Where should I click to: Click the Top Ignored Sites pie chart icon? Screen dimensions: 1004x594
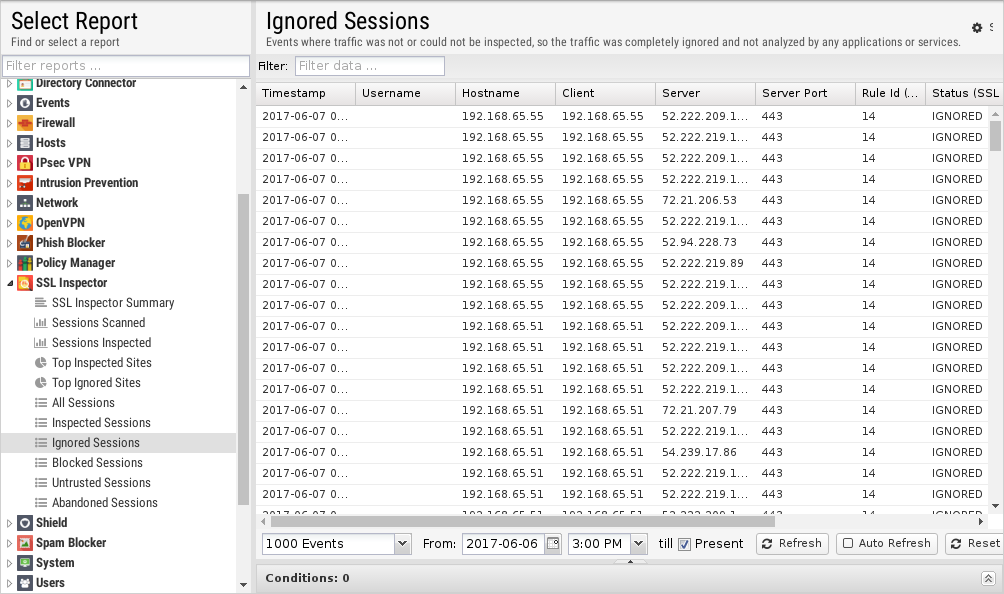[41, 383]
